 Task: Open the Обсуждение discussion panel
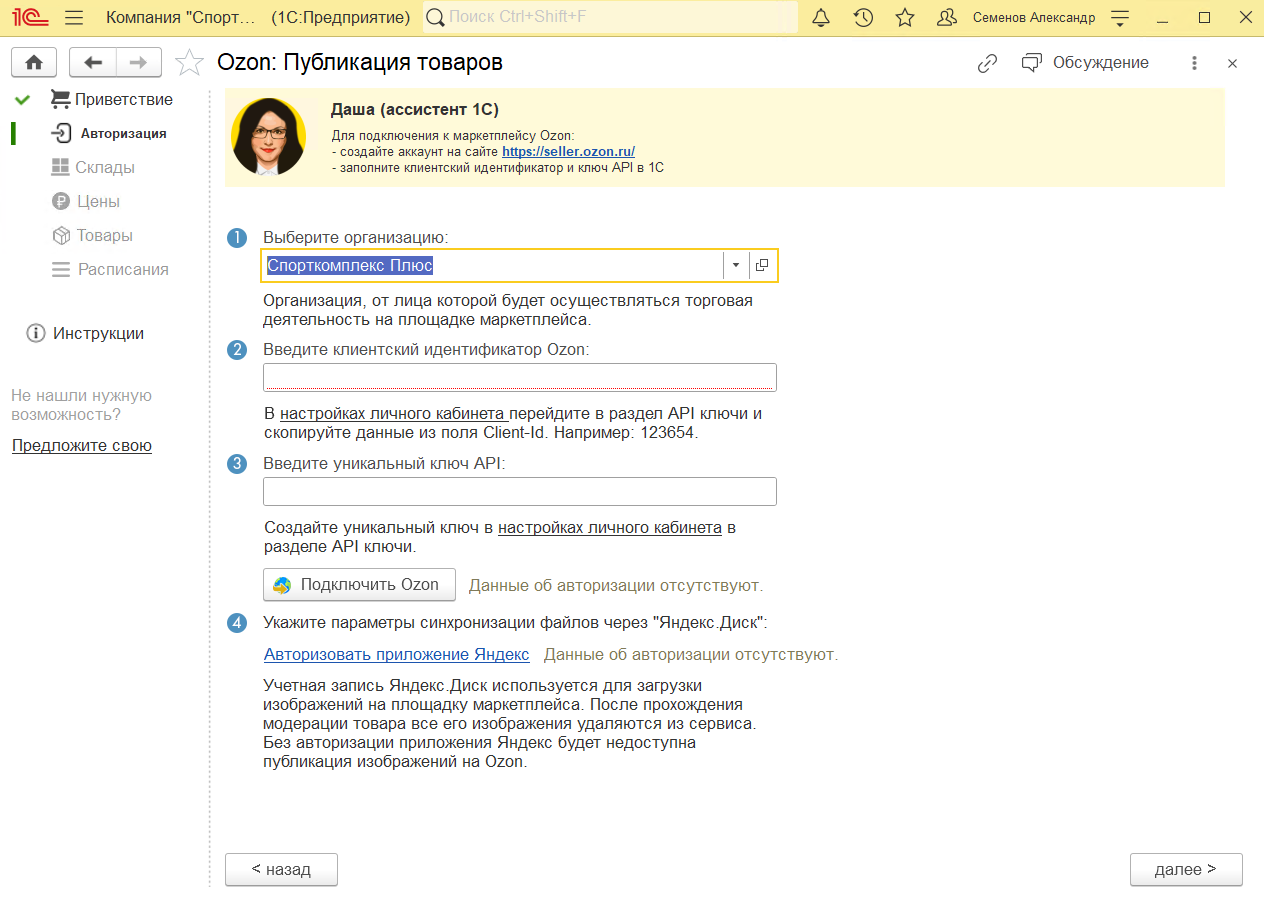tap(1085, 63)
